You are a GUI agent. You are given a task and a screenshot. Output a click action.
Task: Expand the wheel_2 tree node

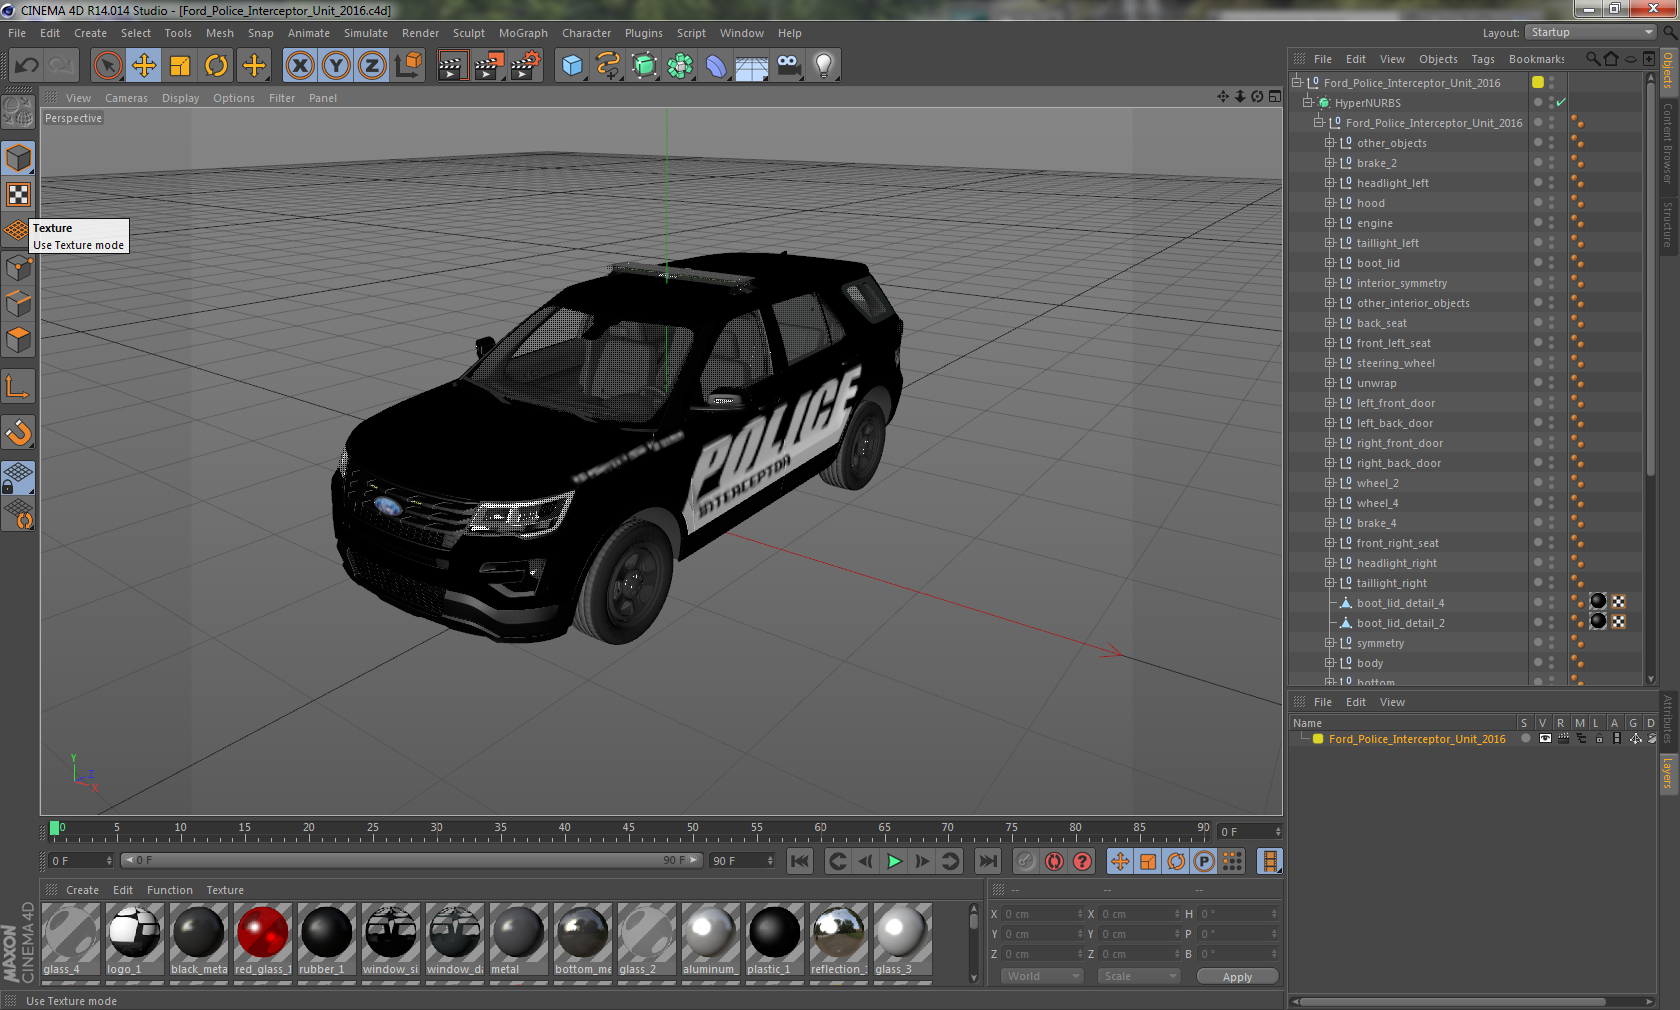point(1330,483)
